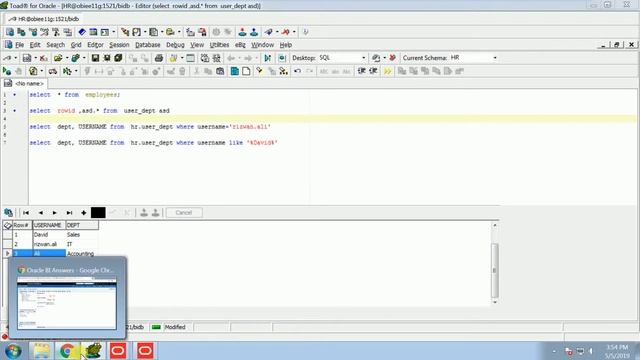
Task: Click the Row # column header
Action: pos(22,225)
